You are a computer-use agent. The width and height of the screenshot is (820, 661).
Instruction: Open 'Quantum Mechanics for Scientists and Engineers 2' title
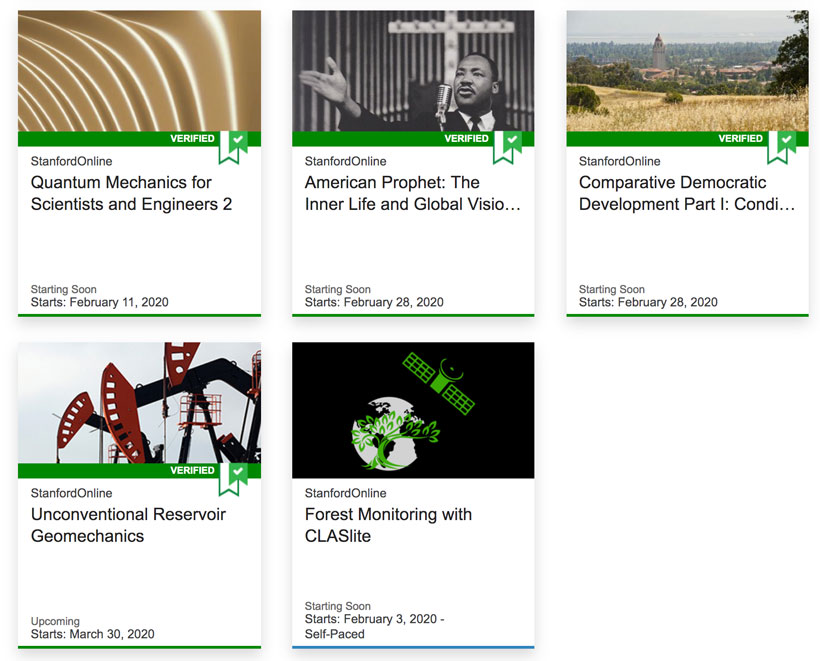[x=131, y=193]
